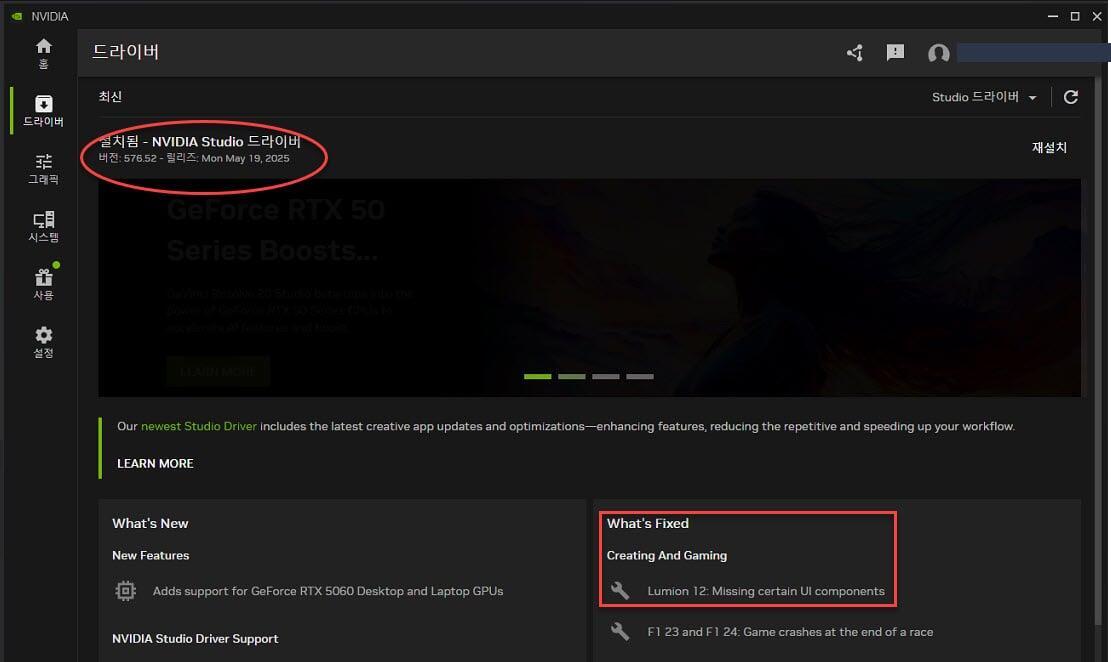Viewport: 1111px width, 662px height.
Task: Open the feedback icon in the header
Action: pyautogui.click(x=896, y=52)
